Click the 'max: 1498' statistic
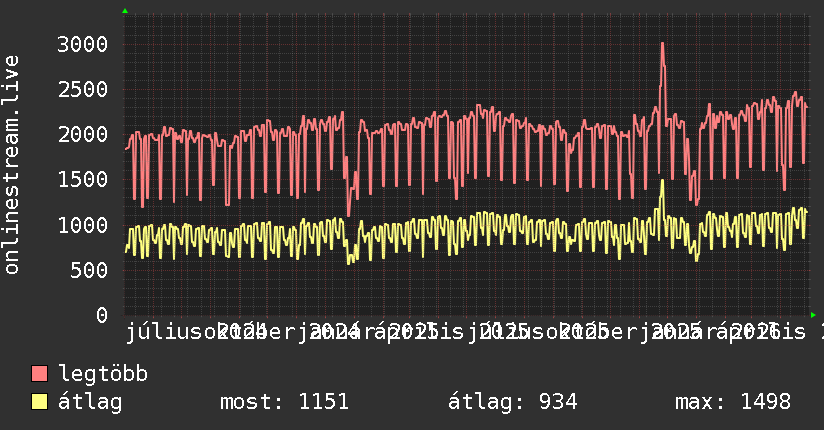This screenshot has height=430, width=824. pyautogui.click(x=733, y=402)
